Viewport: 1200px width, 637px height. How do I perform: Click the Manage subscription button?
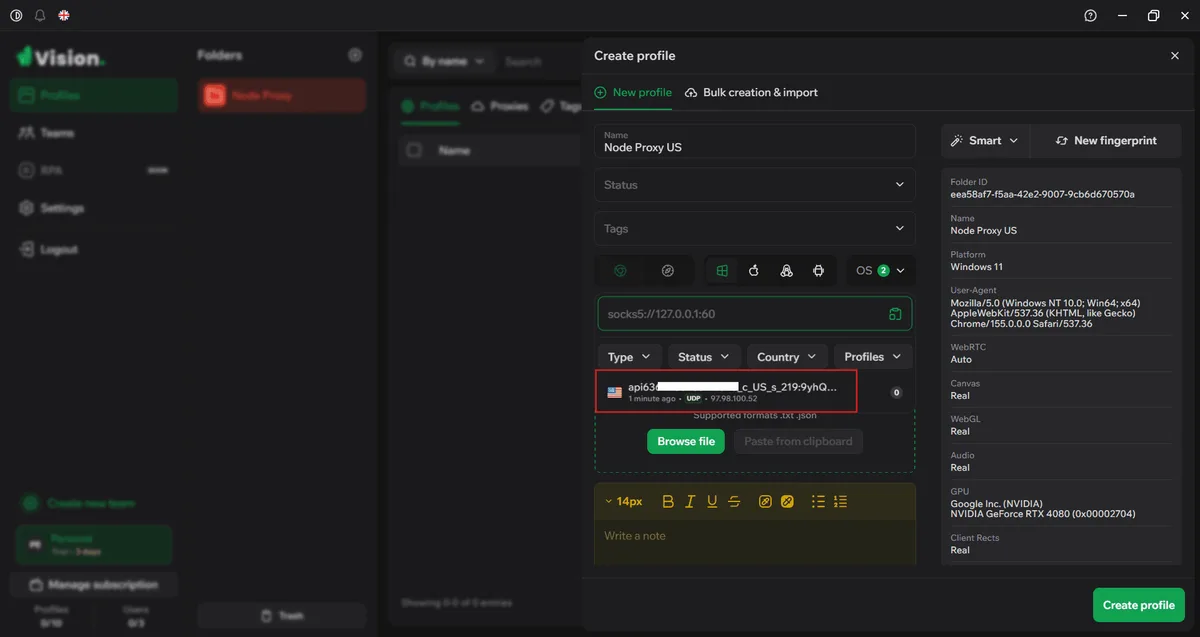(x=94, y=584)
